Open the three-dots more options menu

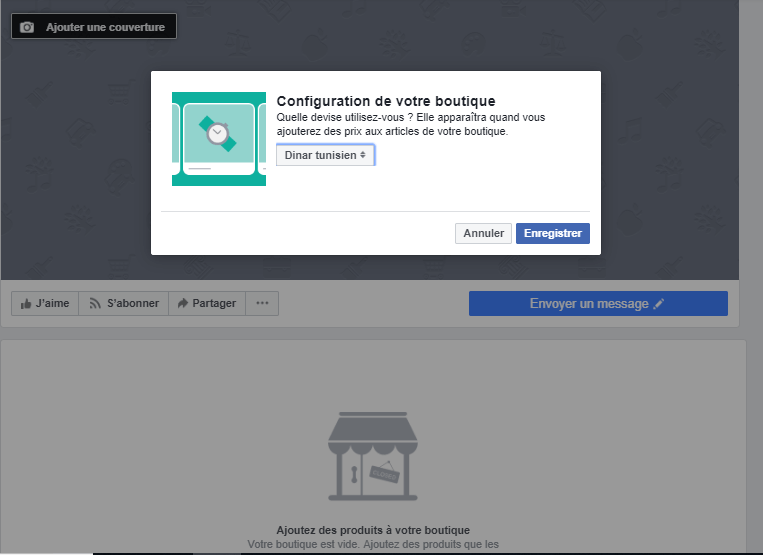[x=262, y=304]
